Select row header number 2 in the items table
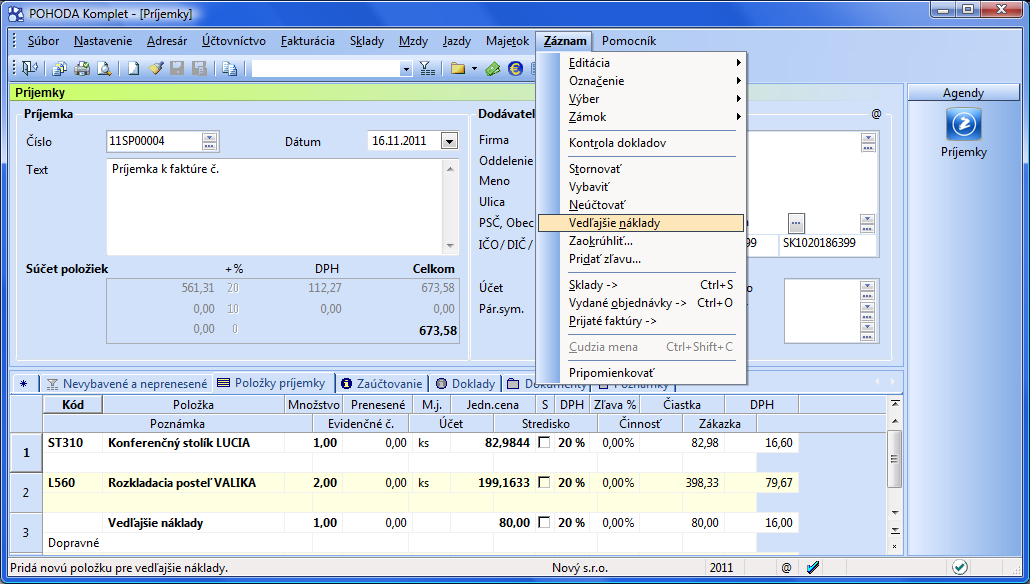Image resolution: width=1030 pixels, height=584 pixels. pos(26,493)
